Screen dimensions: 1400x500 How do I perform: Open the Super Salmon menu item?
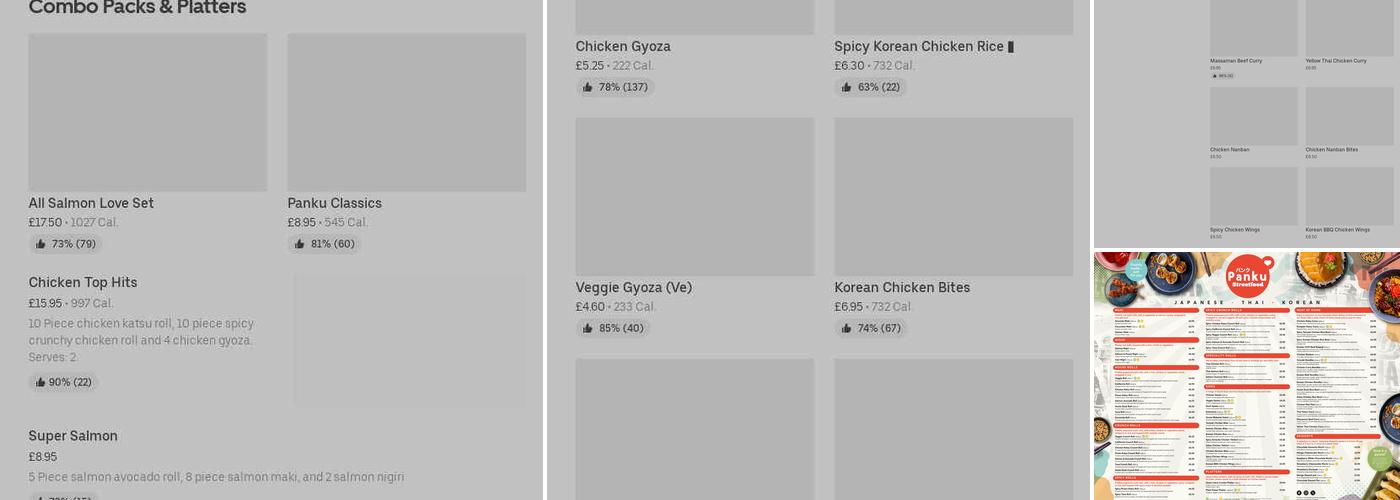pyautogui.click(x=73, y=436)
